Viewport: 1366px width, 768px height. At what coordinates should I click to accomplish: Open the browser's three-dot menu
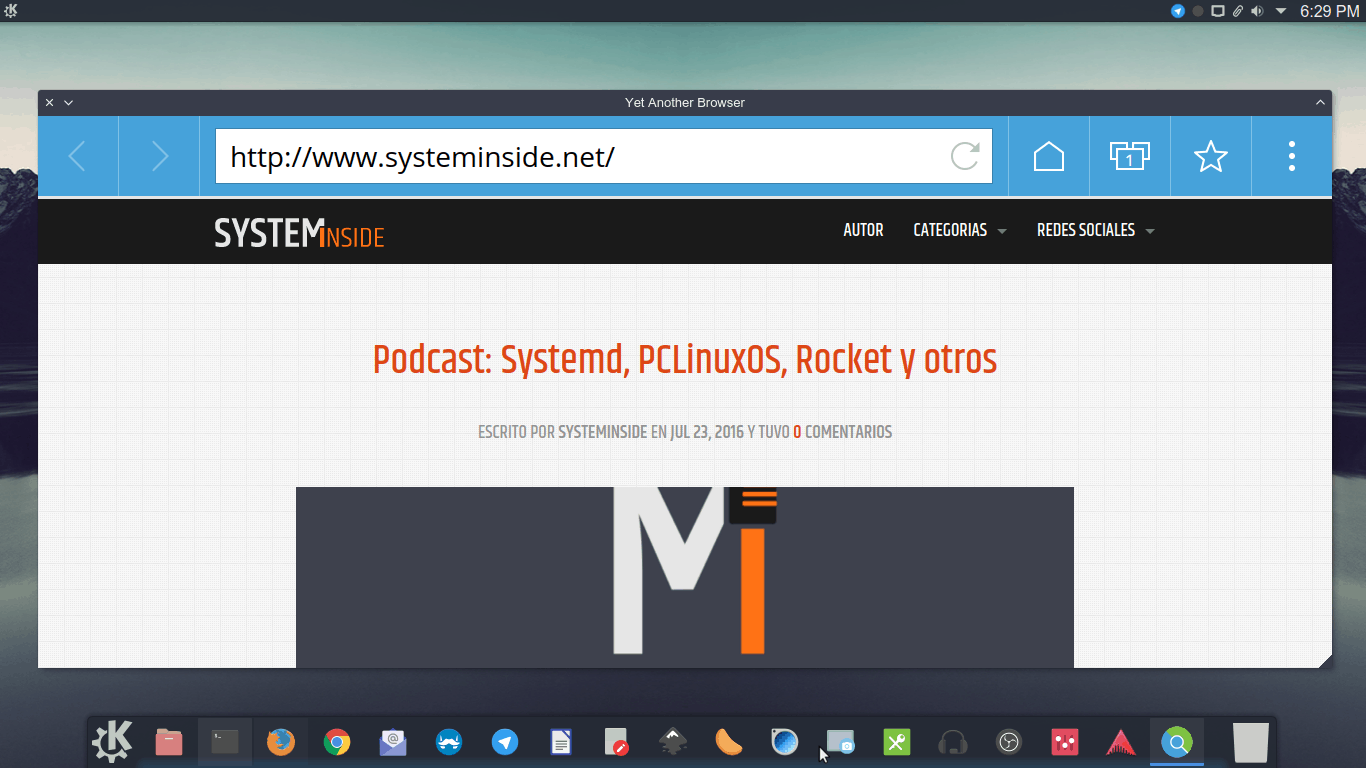pos(1291,156)
